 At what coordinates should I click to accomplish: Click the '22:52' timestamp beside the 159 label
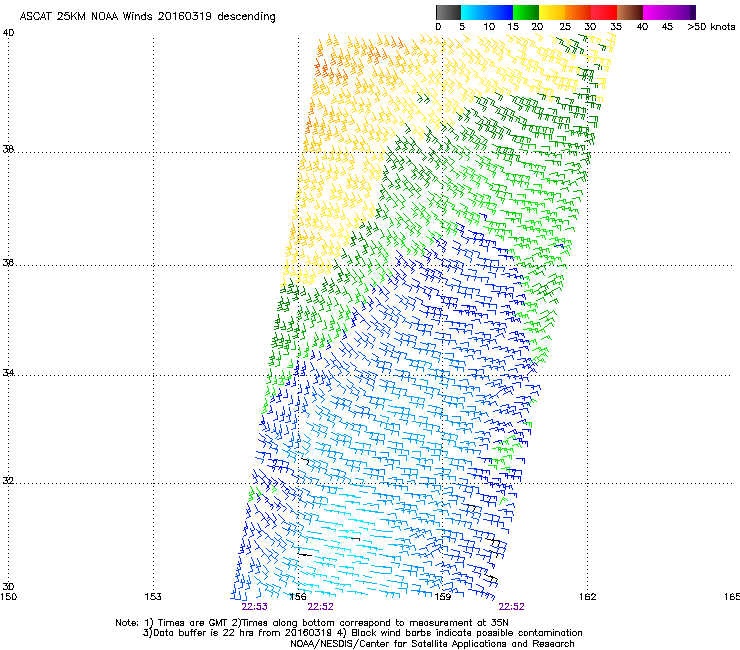[512, 607]
